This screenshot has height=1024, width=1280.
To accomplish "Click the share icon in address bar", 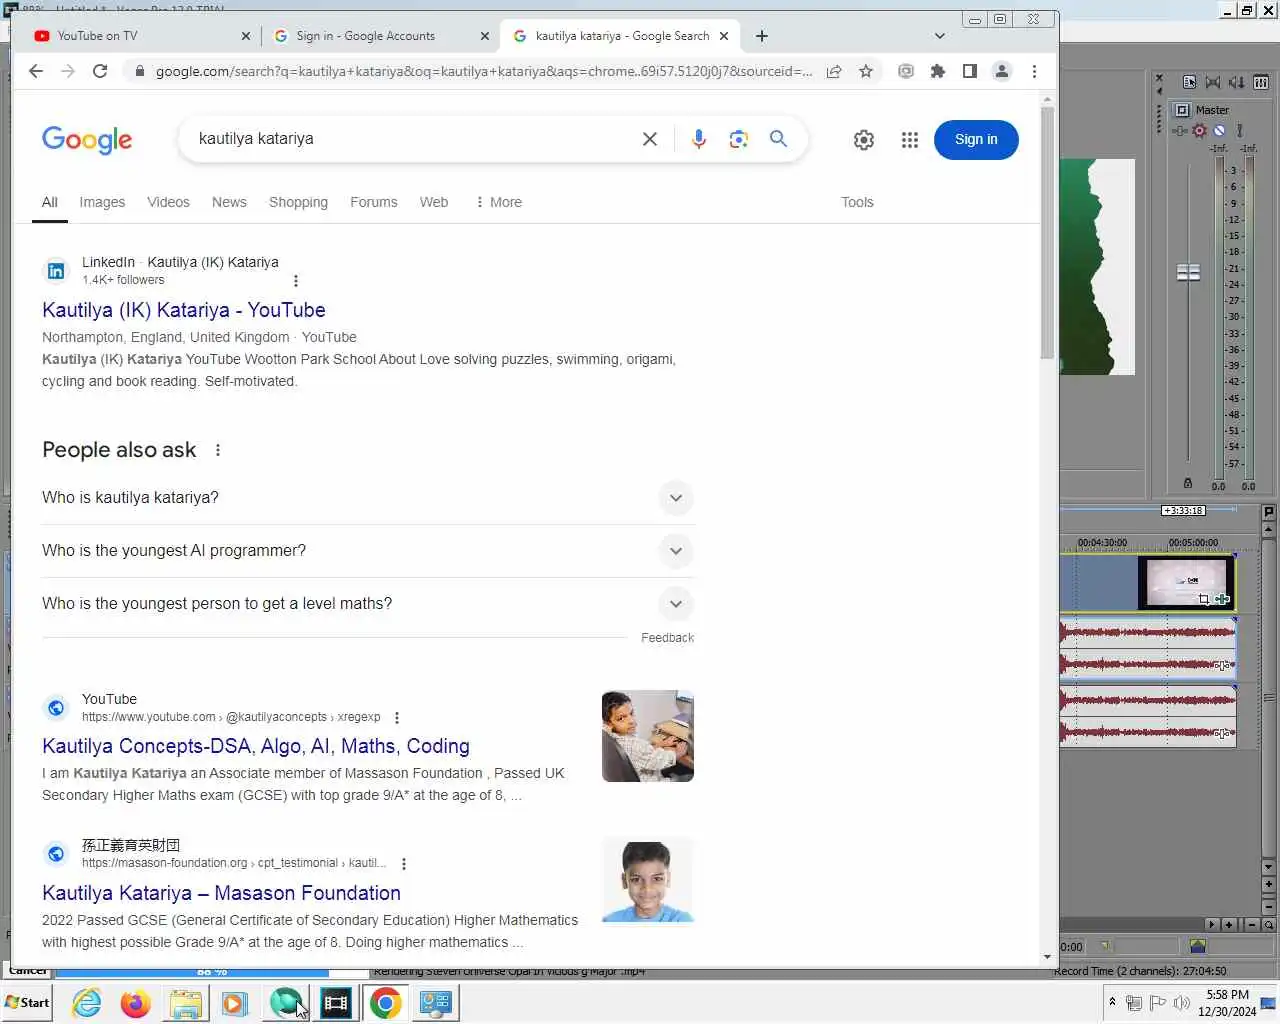I will click(834, 71).
